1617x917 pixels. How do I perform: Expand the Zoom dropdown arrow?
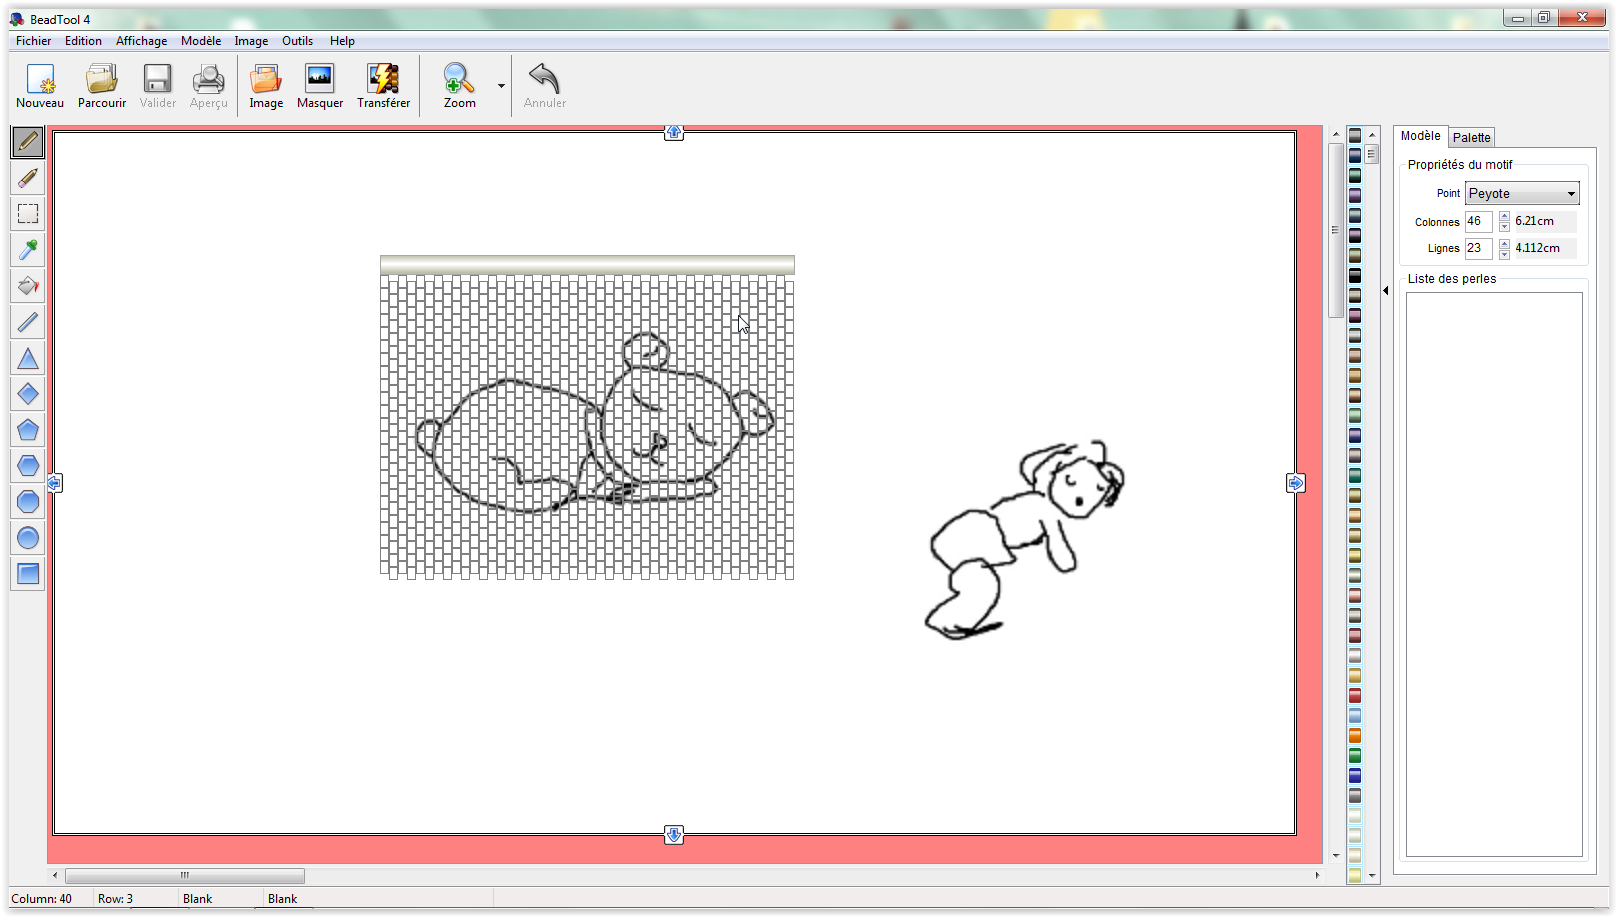501,86
